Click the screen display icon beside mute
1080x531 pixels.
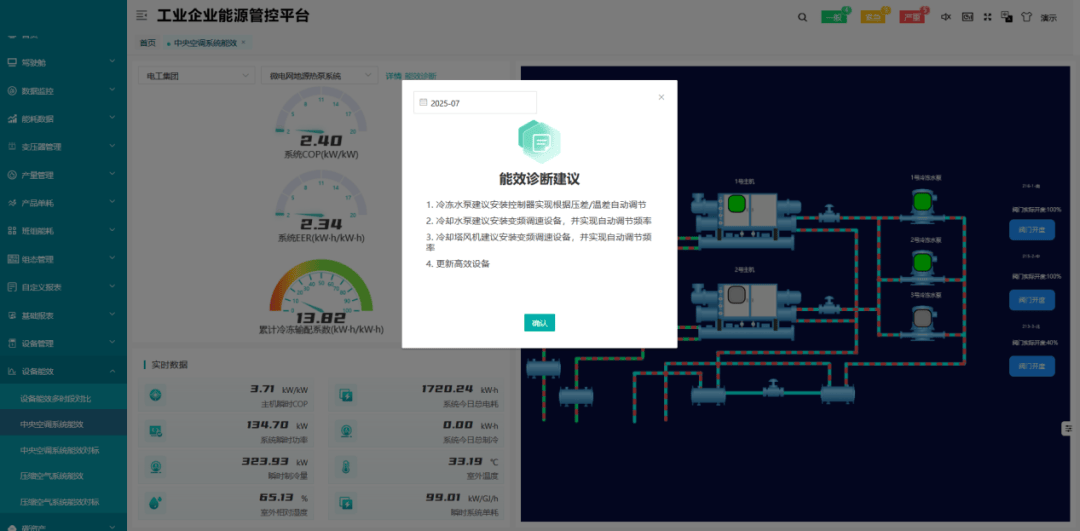pos(967,17)
